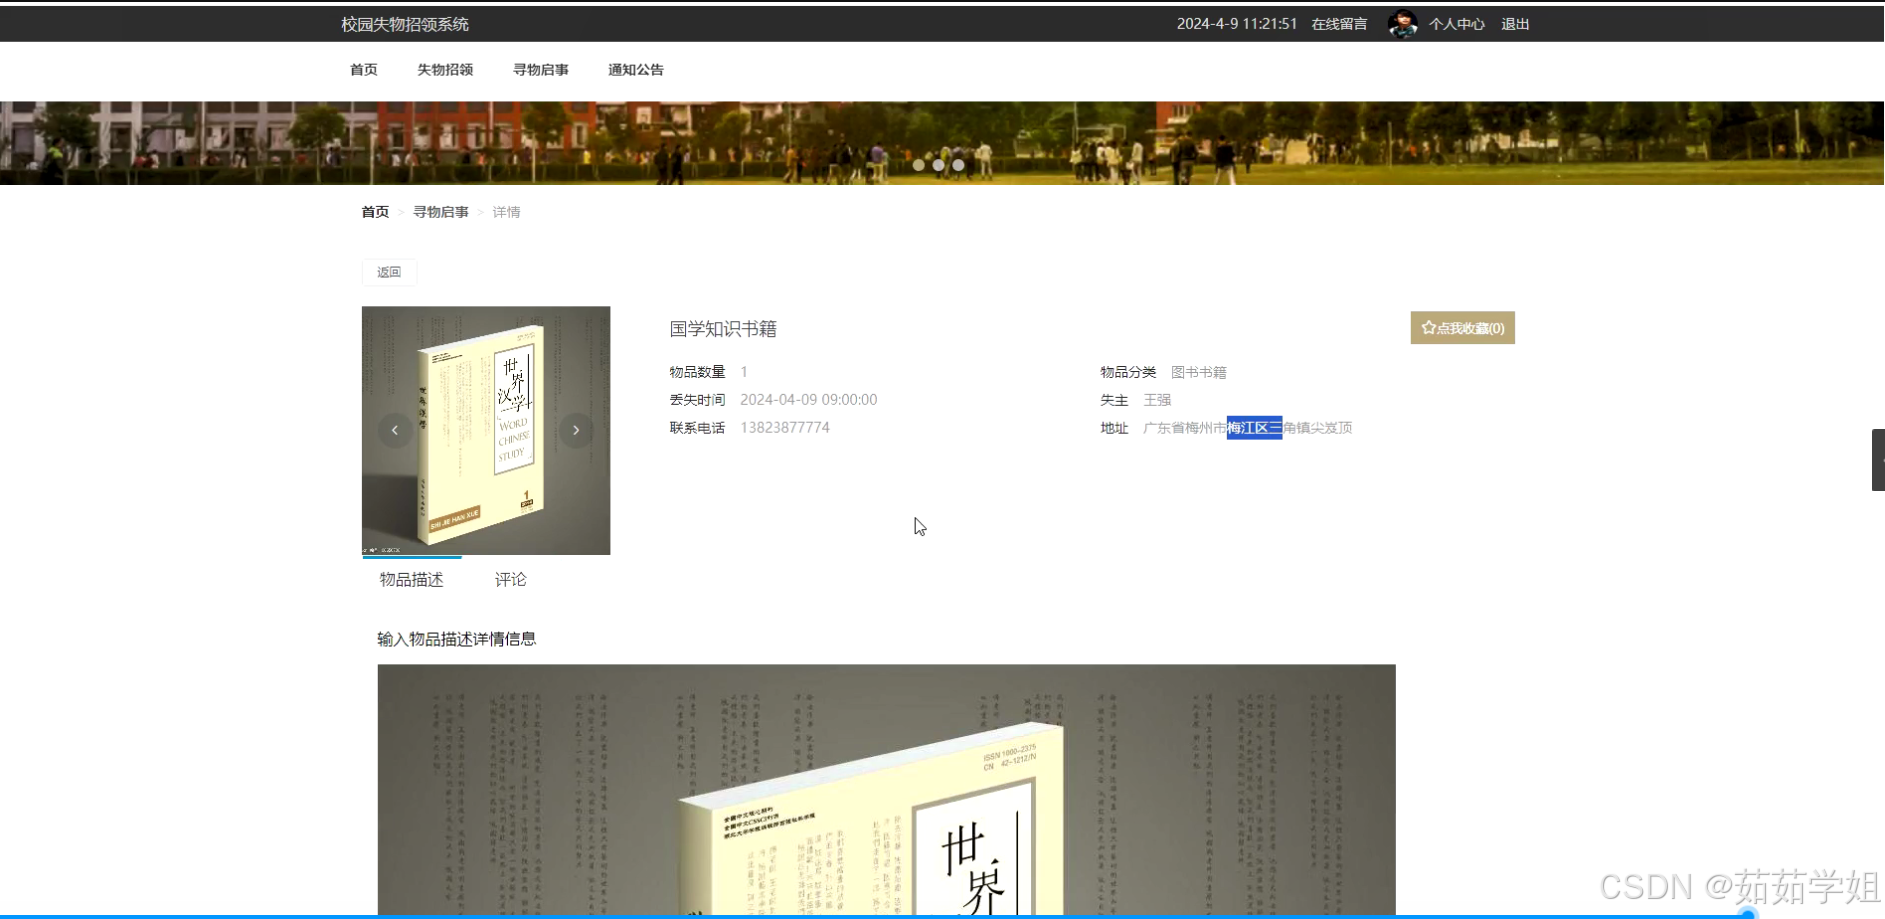1885x919 pixels.
Task: Click 物品数量 label
Action: [x=697, y=372]
